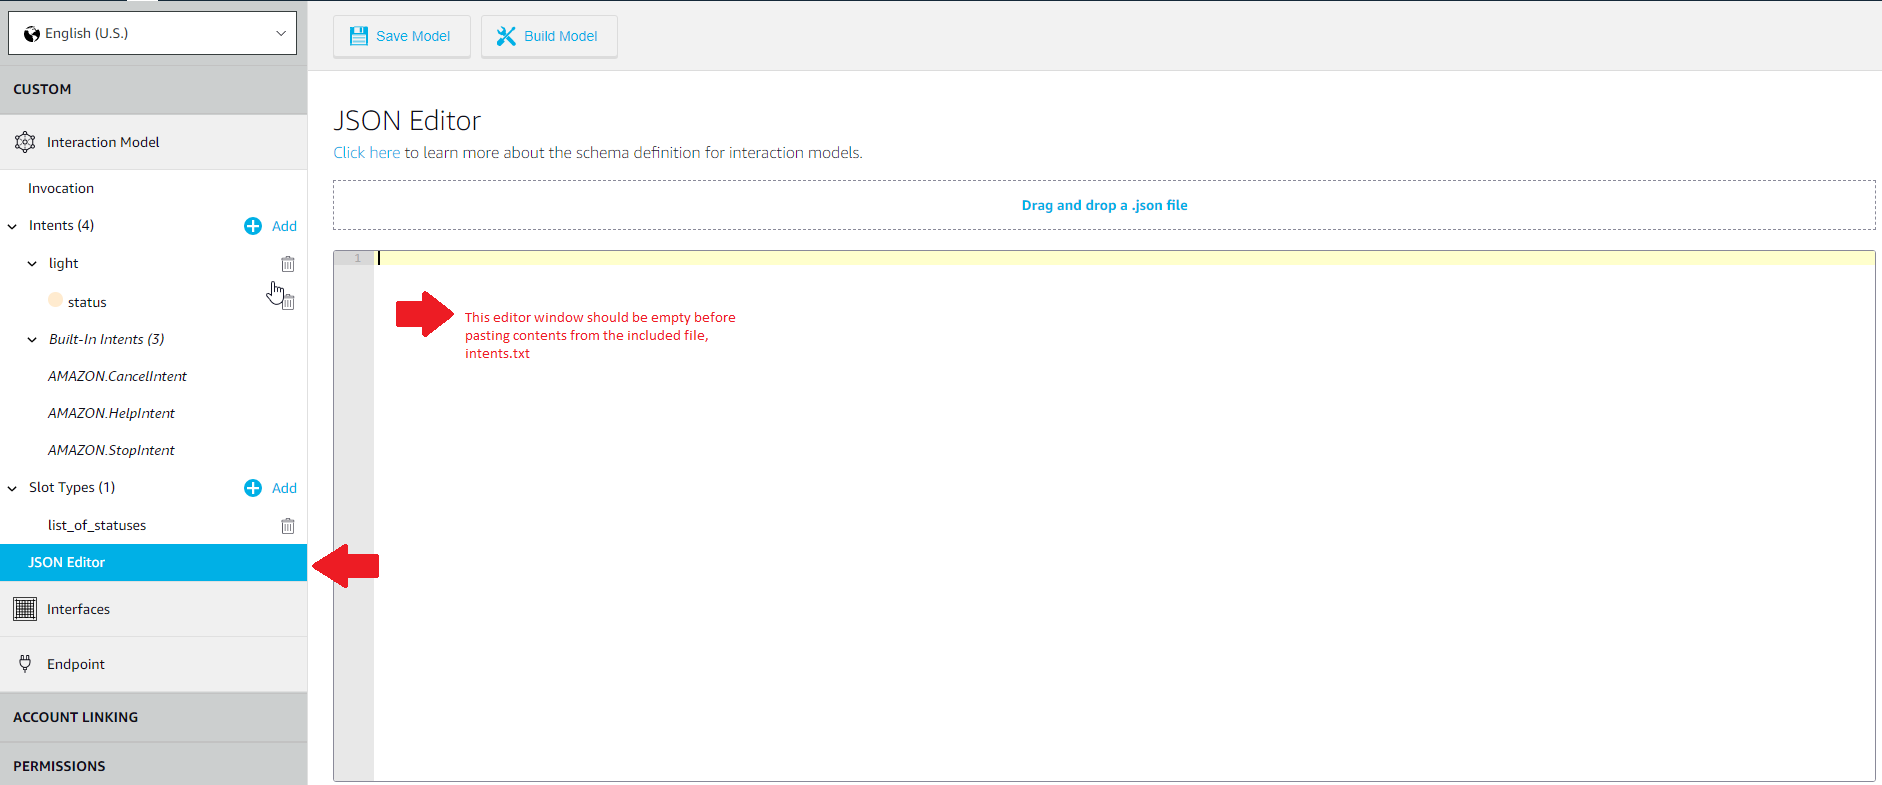Open the Endpoint section

click(x=153, y=664)
